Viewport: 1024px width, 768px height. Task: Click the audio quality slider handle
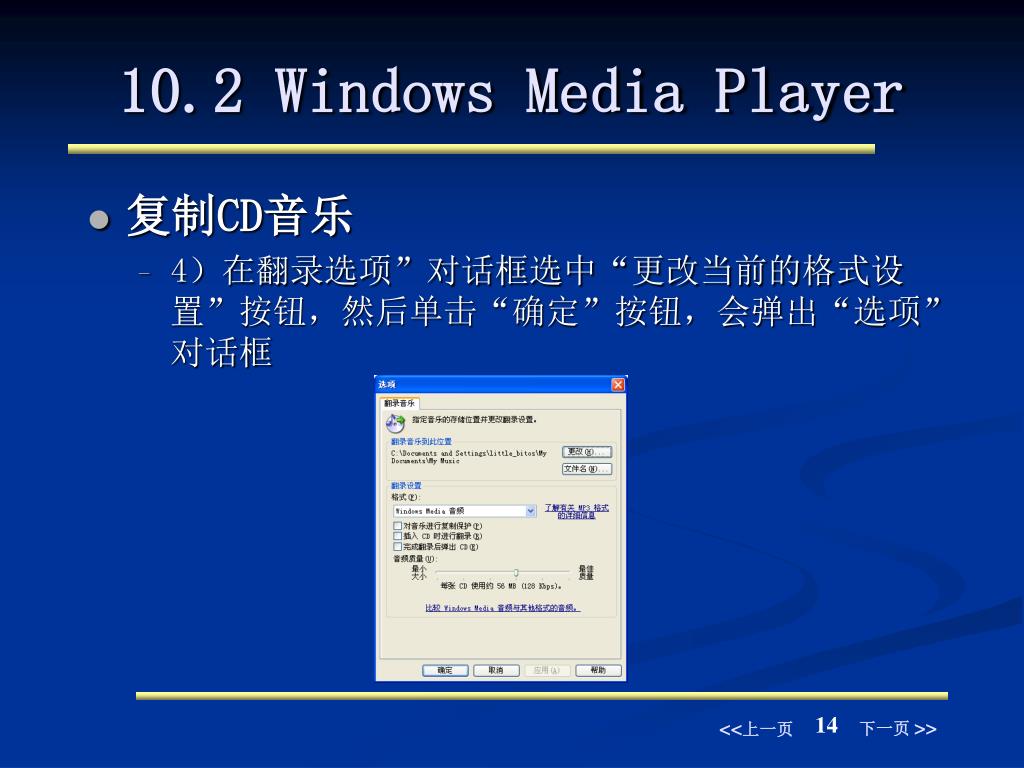tap(516, 573)
